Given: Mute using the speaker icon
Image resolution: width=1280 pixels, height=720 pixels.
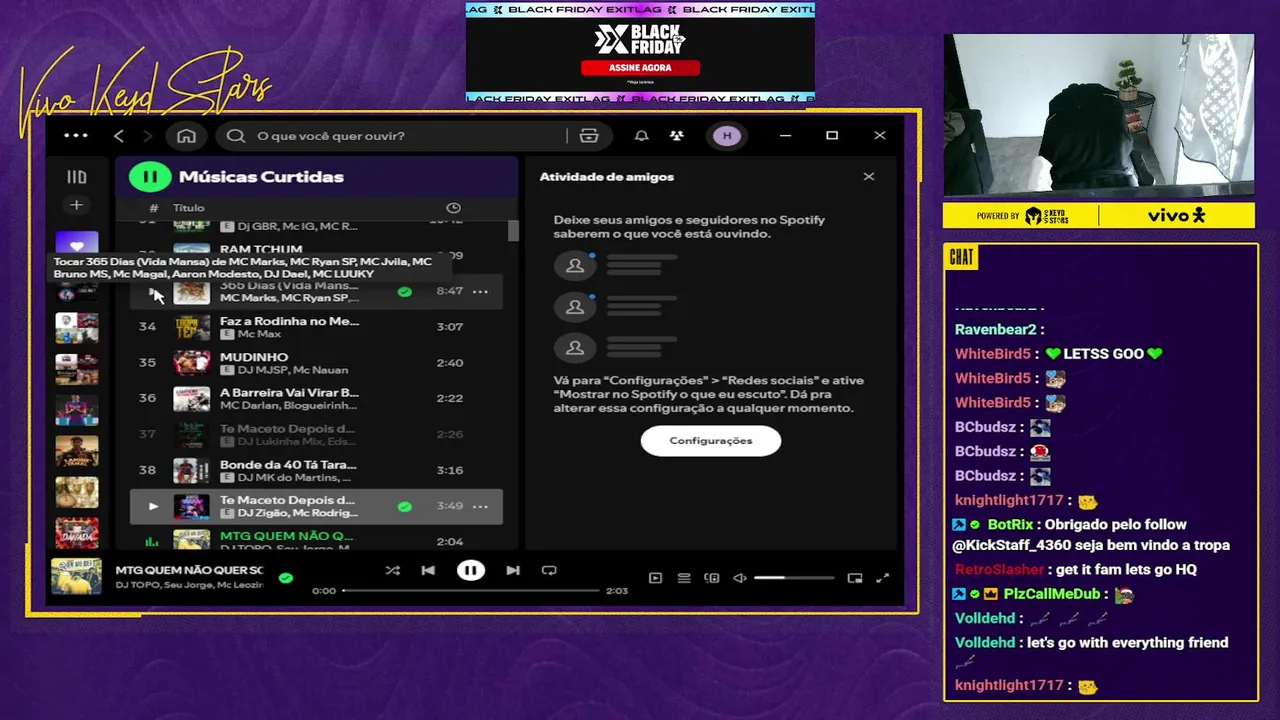Looking at the screenshot, I should pos(740,578).
